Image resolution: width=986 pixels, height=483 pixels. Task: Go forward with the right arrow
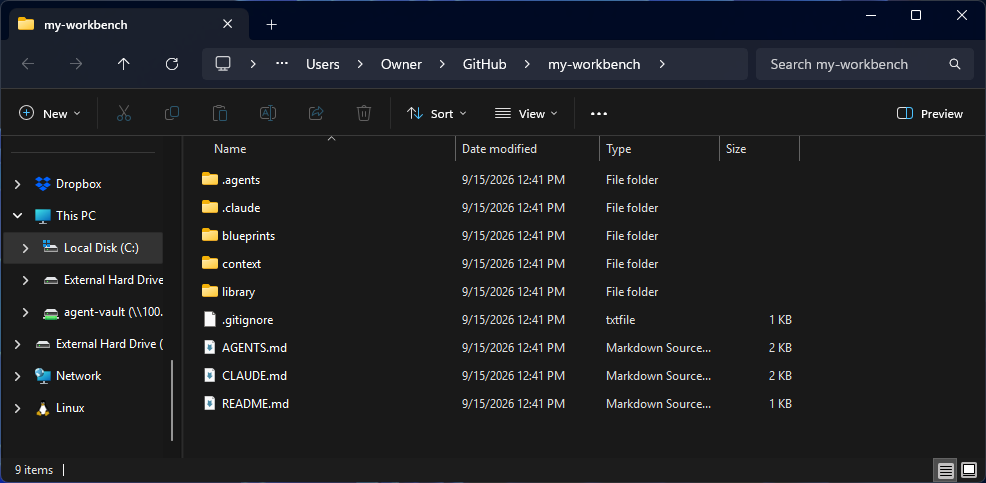[x=75, y=64]
